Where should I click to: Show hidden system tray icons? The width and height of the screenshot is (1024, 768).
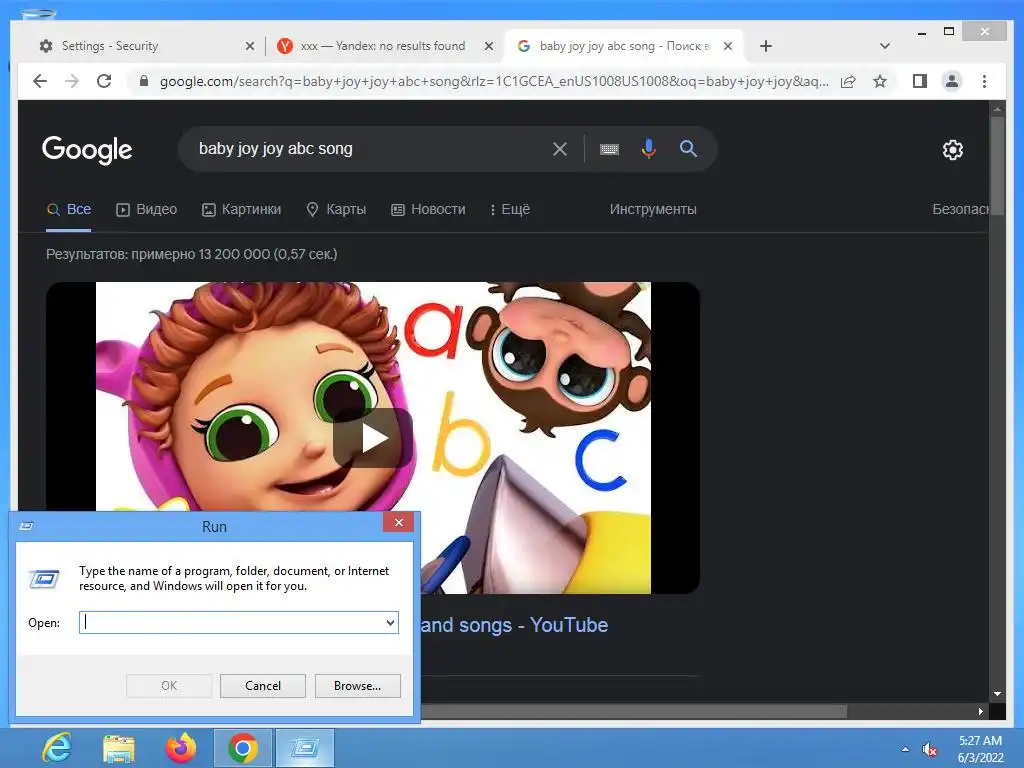[x=905, y=749]
